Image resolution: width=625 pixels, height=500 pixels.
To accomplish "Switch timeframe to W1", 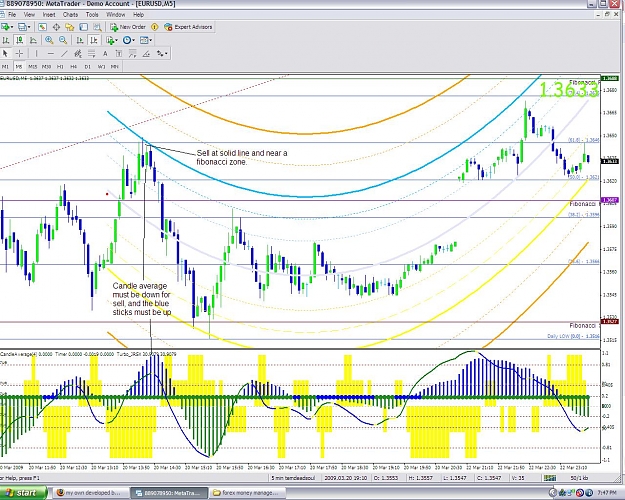I will click(x=101, y=67).
